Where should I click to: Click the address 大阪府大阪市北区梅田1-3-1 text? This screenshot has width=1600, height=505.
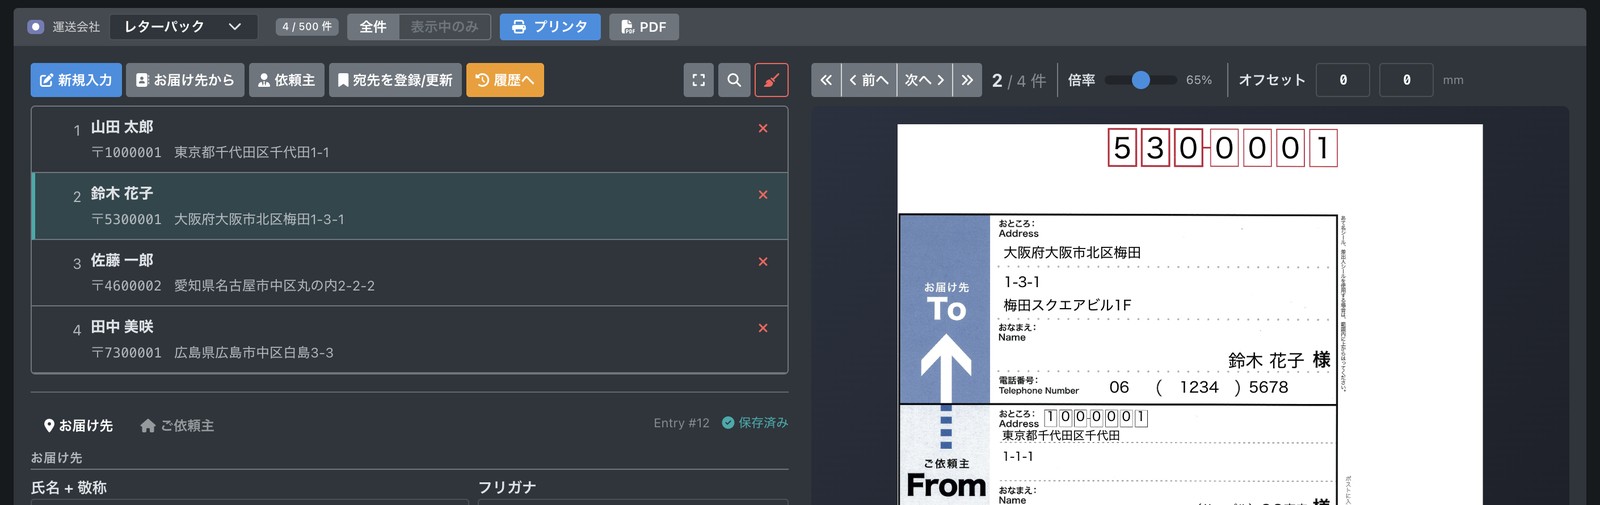click(x=259, y=219)
